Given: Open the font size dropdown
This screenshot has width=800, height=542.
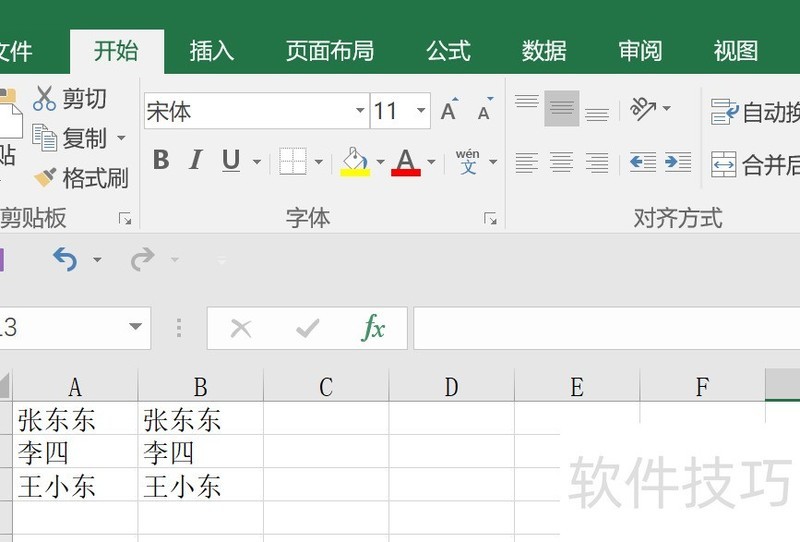Looking at the screenshot, I should (421, 110).
